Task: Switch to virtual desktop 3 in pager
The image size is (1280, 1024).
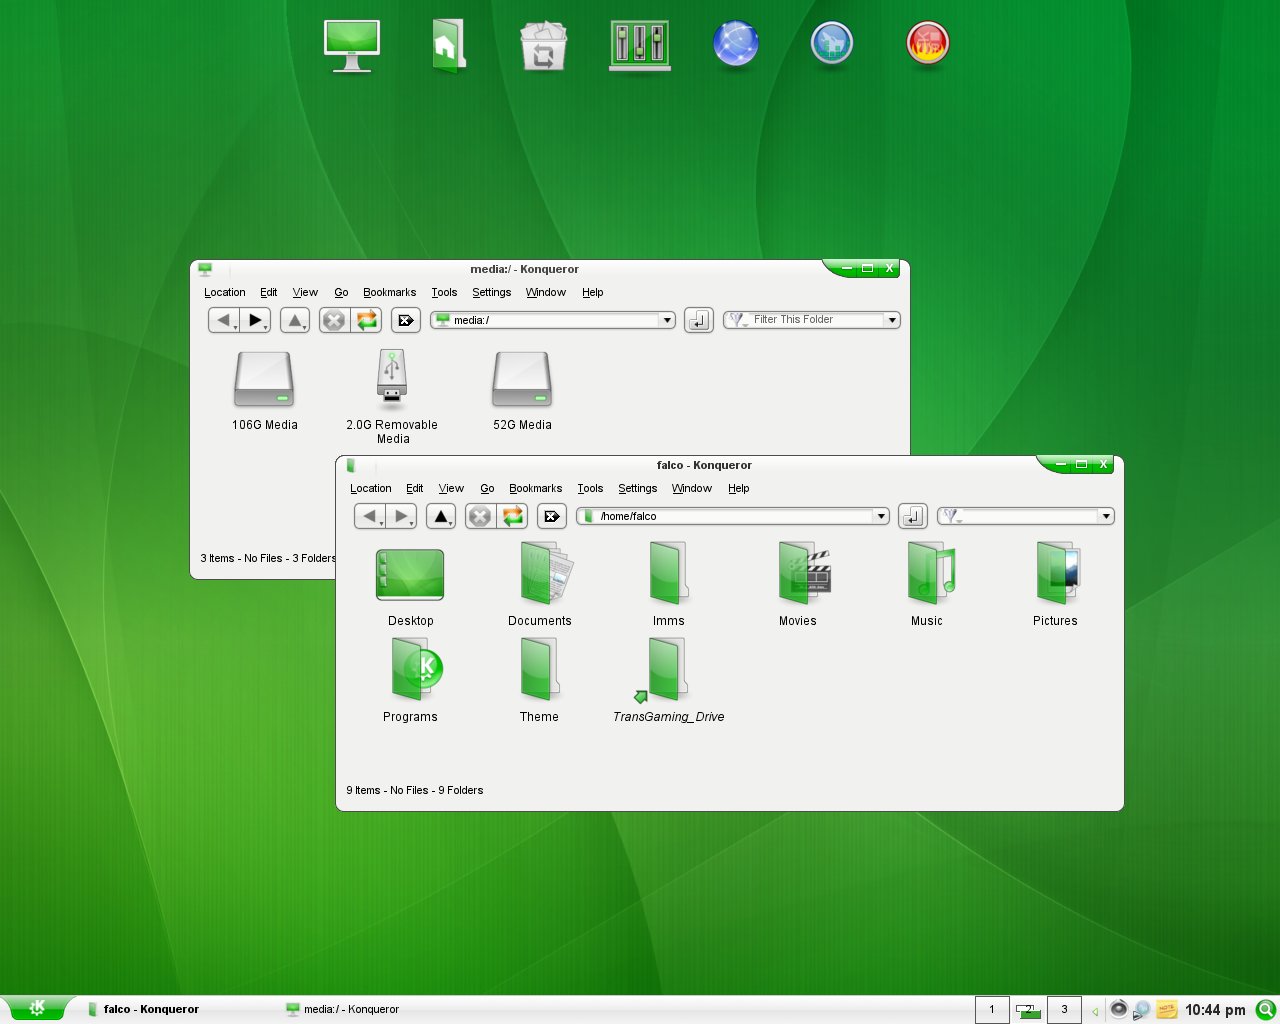Action: point(1064,1009)
